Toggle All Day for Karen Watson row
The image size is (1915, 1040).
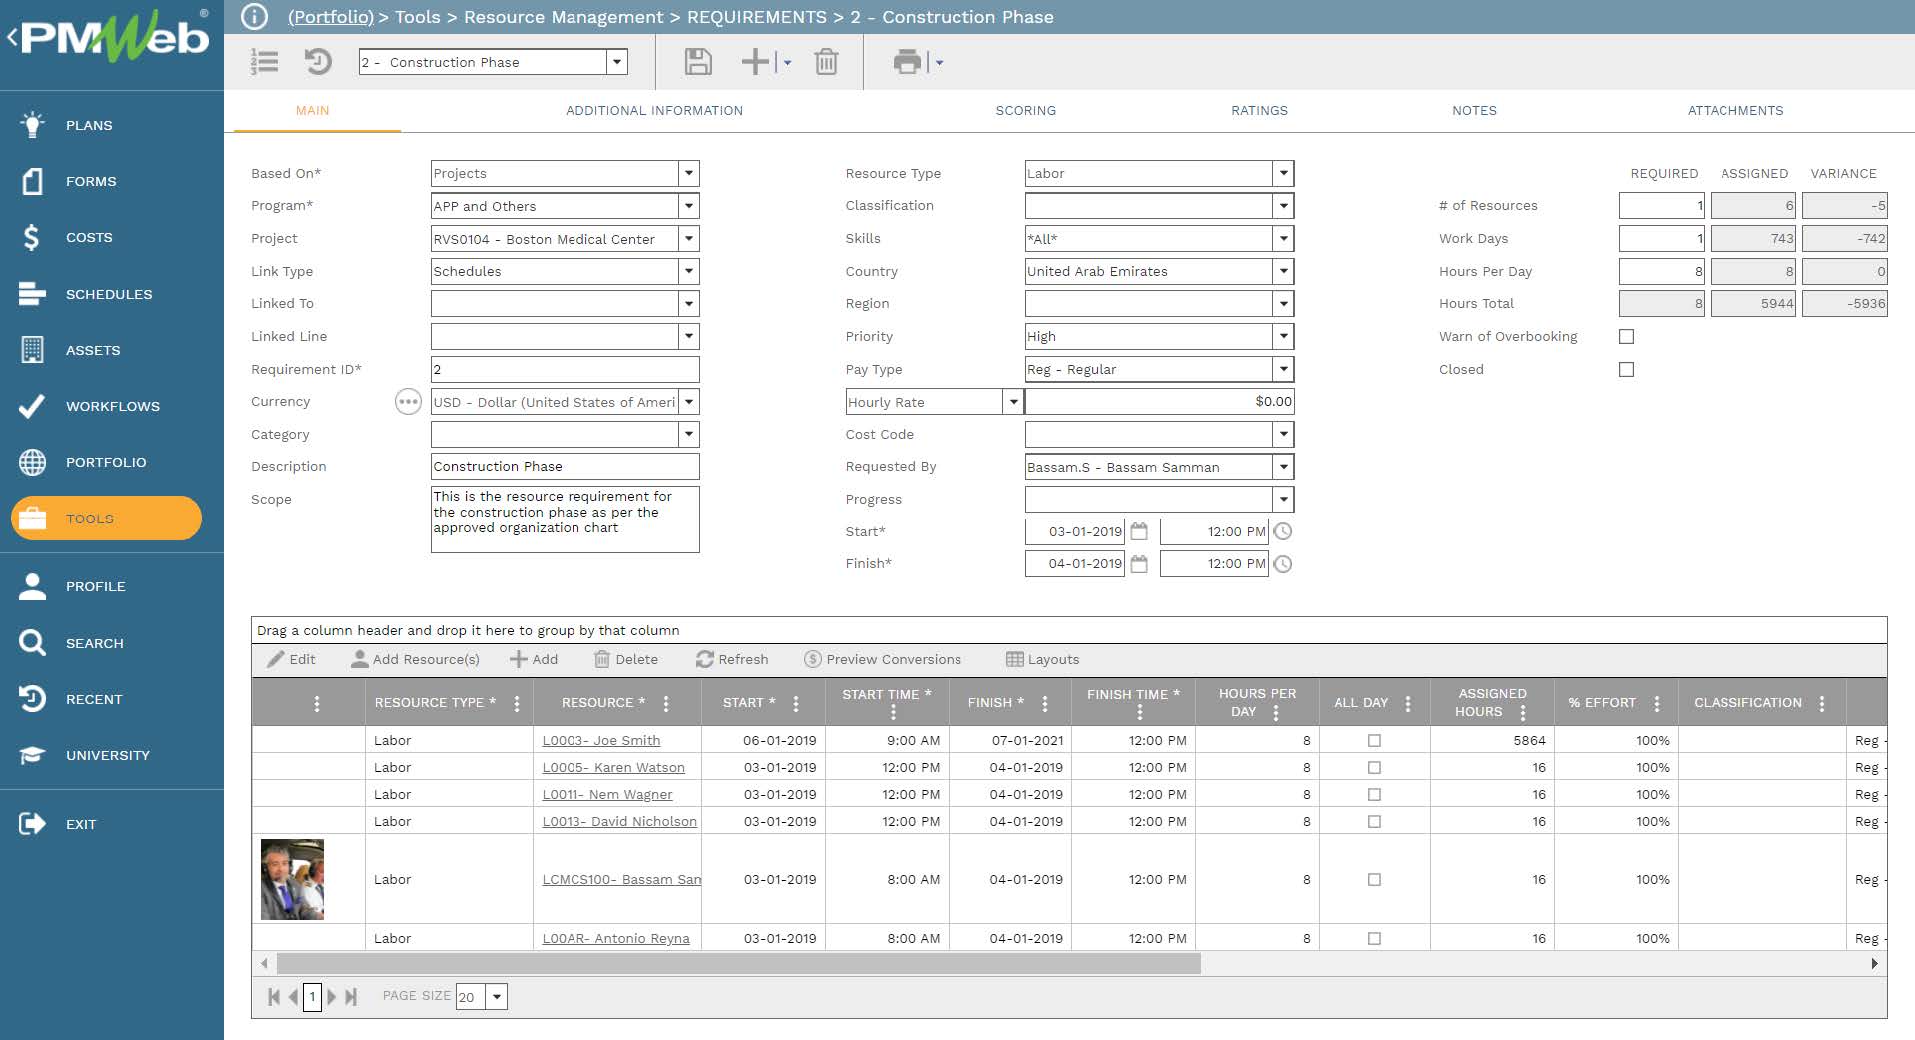pyautogui.click(x=1374, y=768)
